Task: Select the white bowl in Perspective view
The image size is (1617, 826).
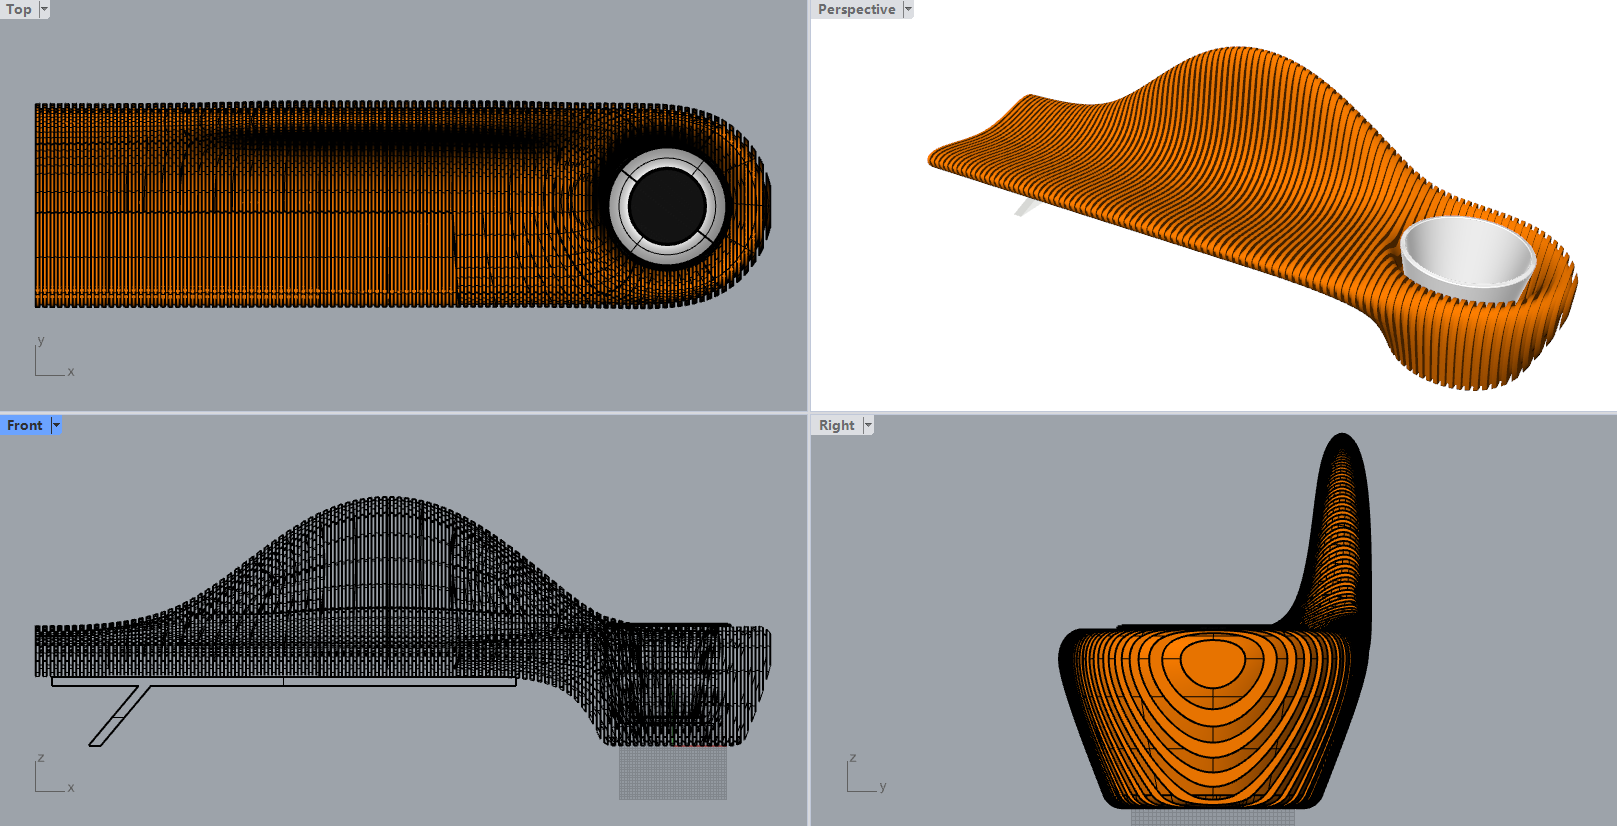Action: tap(1467, 259)
